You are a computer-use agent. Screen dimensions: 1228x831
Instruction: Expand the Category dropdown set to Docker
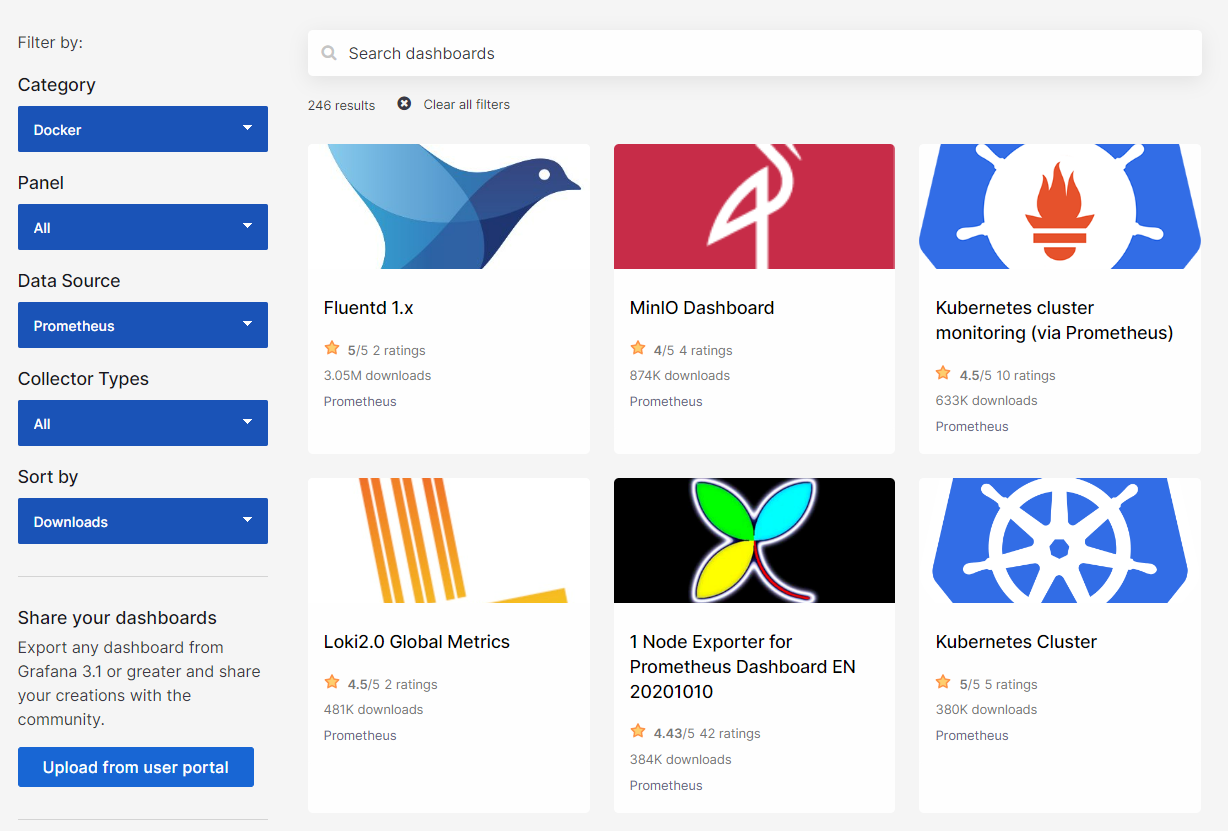(143, 129)
